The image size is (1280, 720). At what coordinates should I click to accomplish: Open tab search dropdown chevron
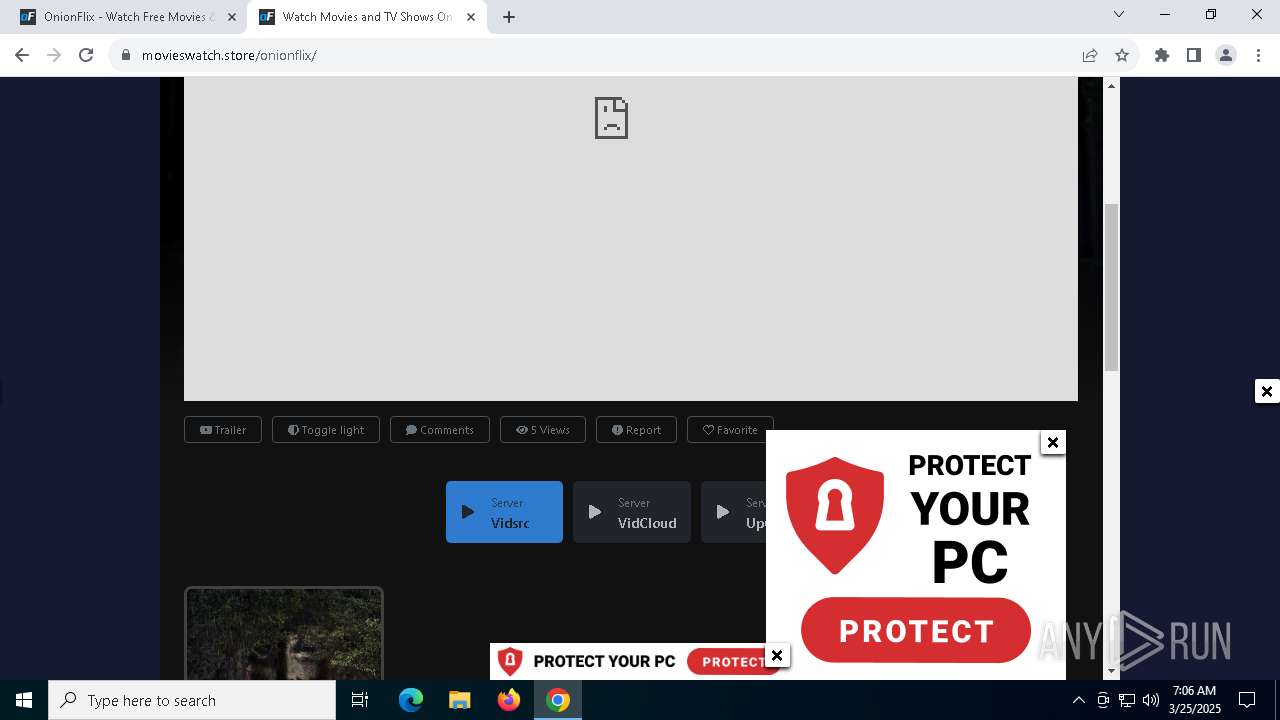tap(1119, 14)
